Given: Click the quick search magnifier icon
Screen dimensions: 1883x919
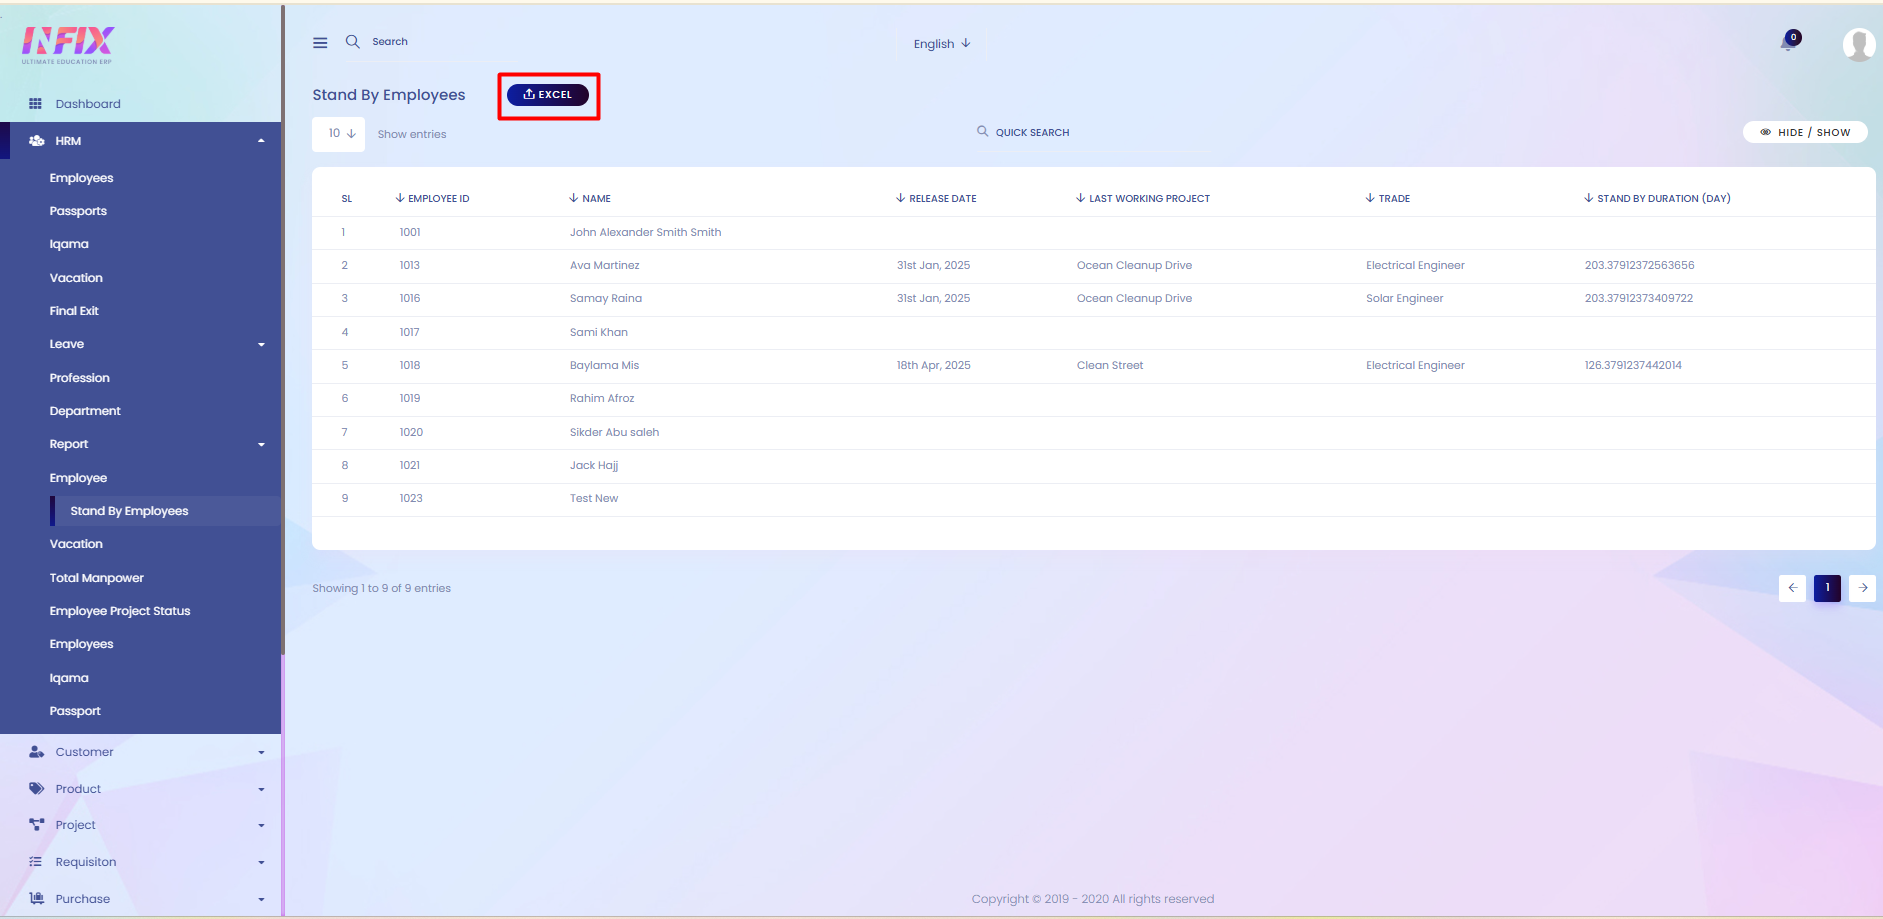Looking at the screenshot, I should tap(983, 131).
